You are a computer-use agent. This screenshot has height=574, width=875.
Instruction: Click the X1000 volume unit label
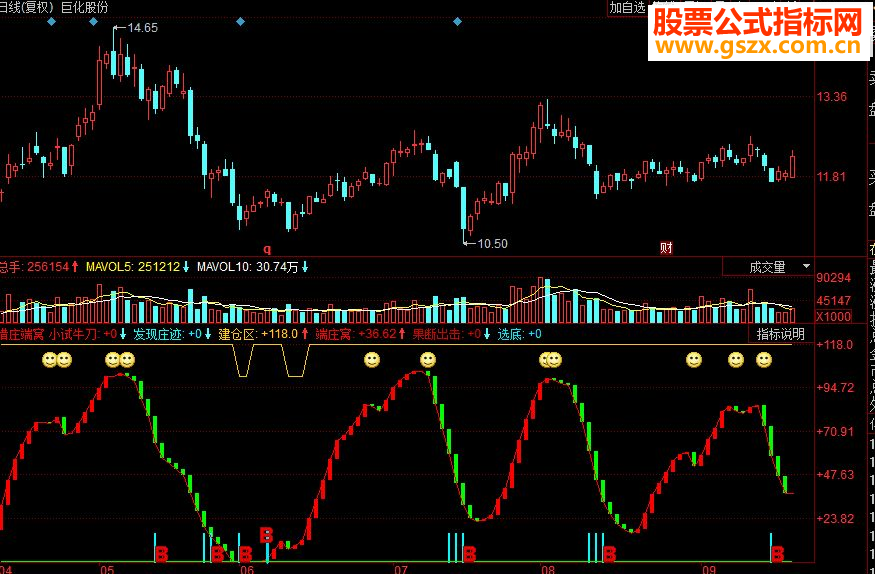[x=833, y=316]
